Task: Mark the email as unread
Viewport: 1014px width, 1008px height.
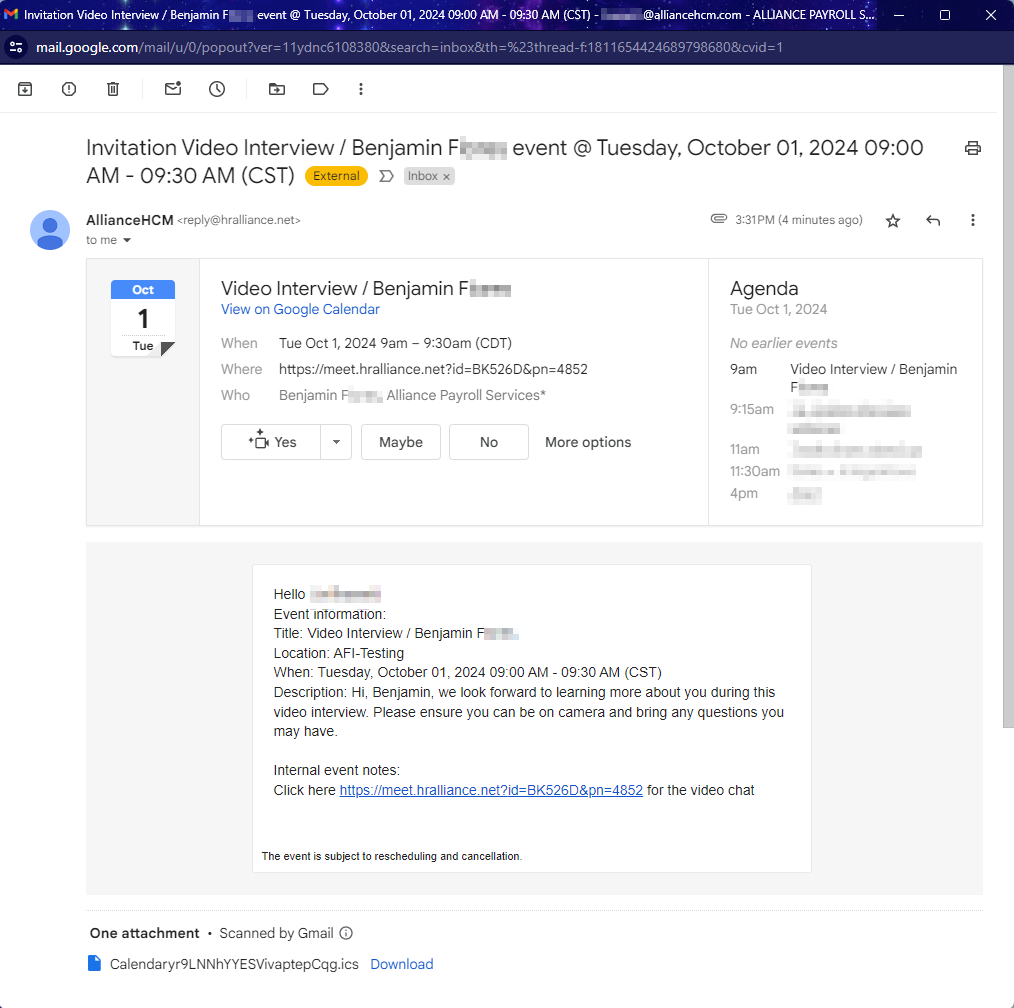Action: [x=173, y=89]
